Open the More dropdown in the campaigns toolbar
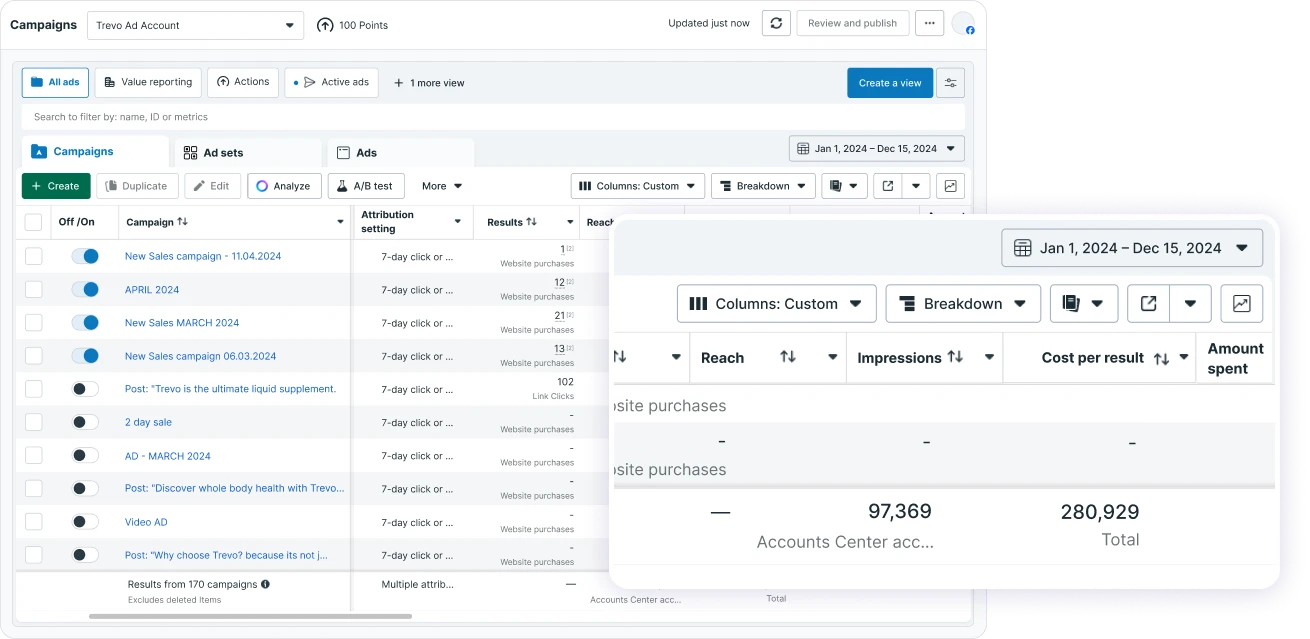This screenshot has width=1310, height=639. [442, 186]
